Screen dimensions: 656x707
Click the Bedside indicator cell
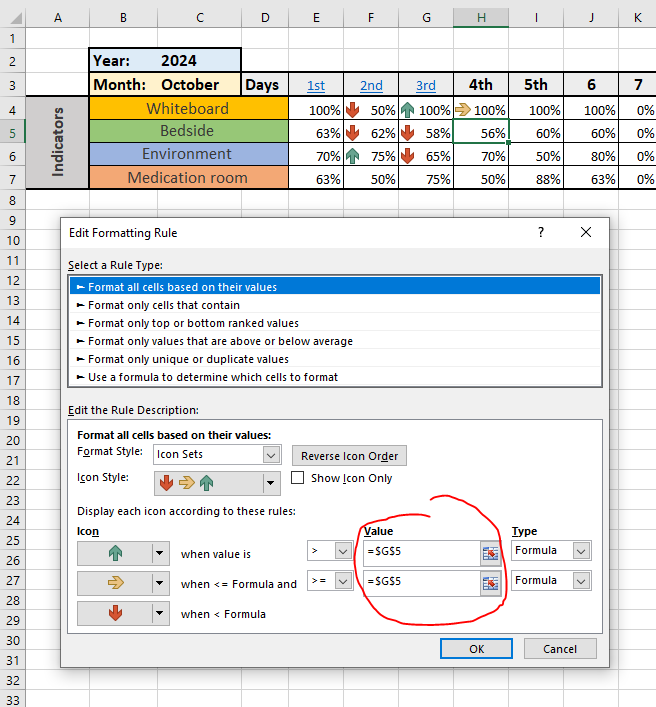(188, 131)
